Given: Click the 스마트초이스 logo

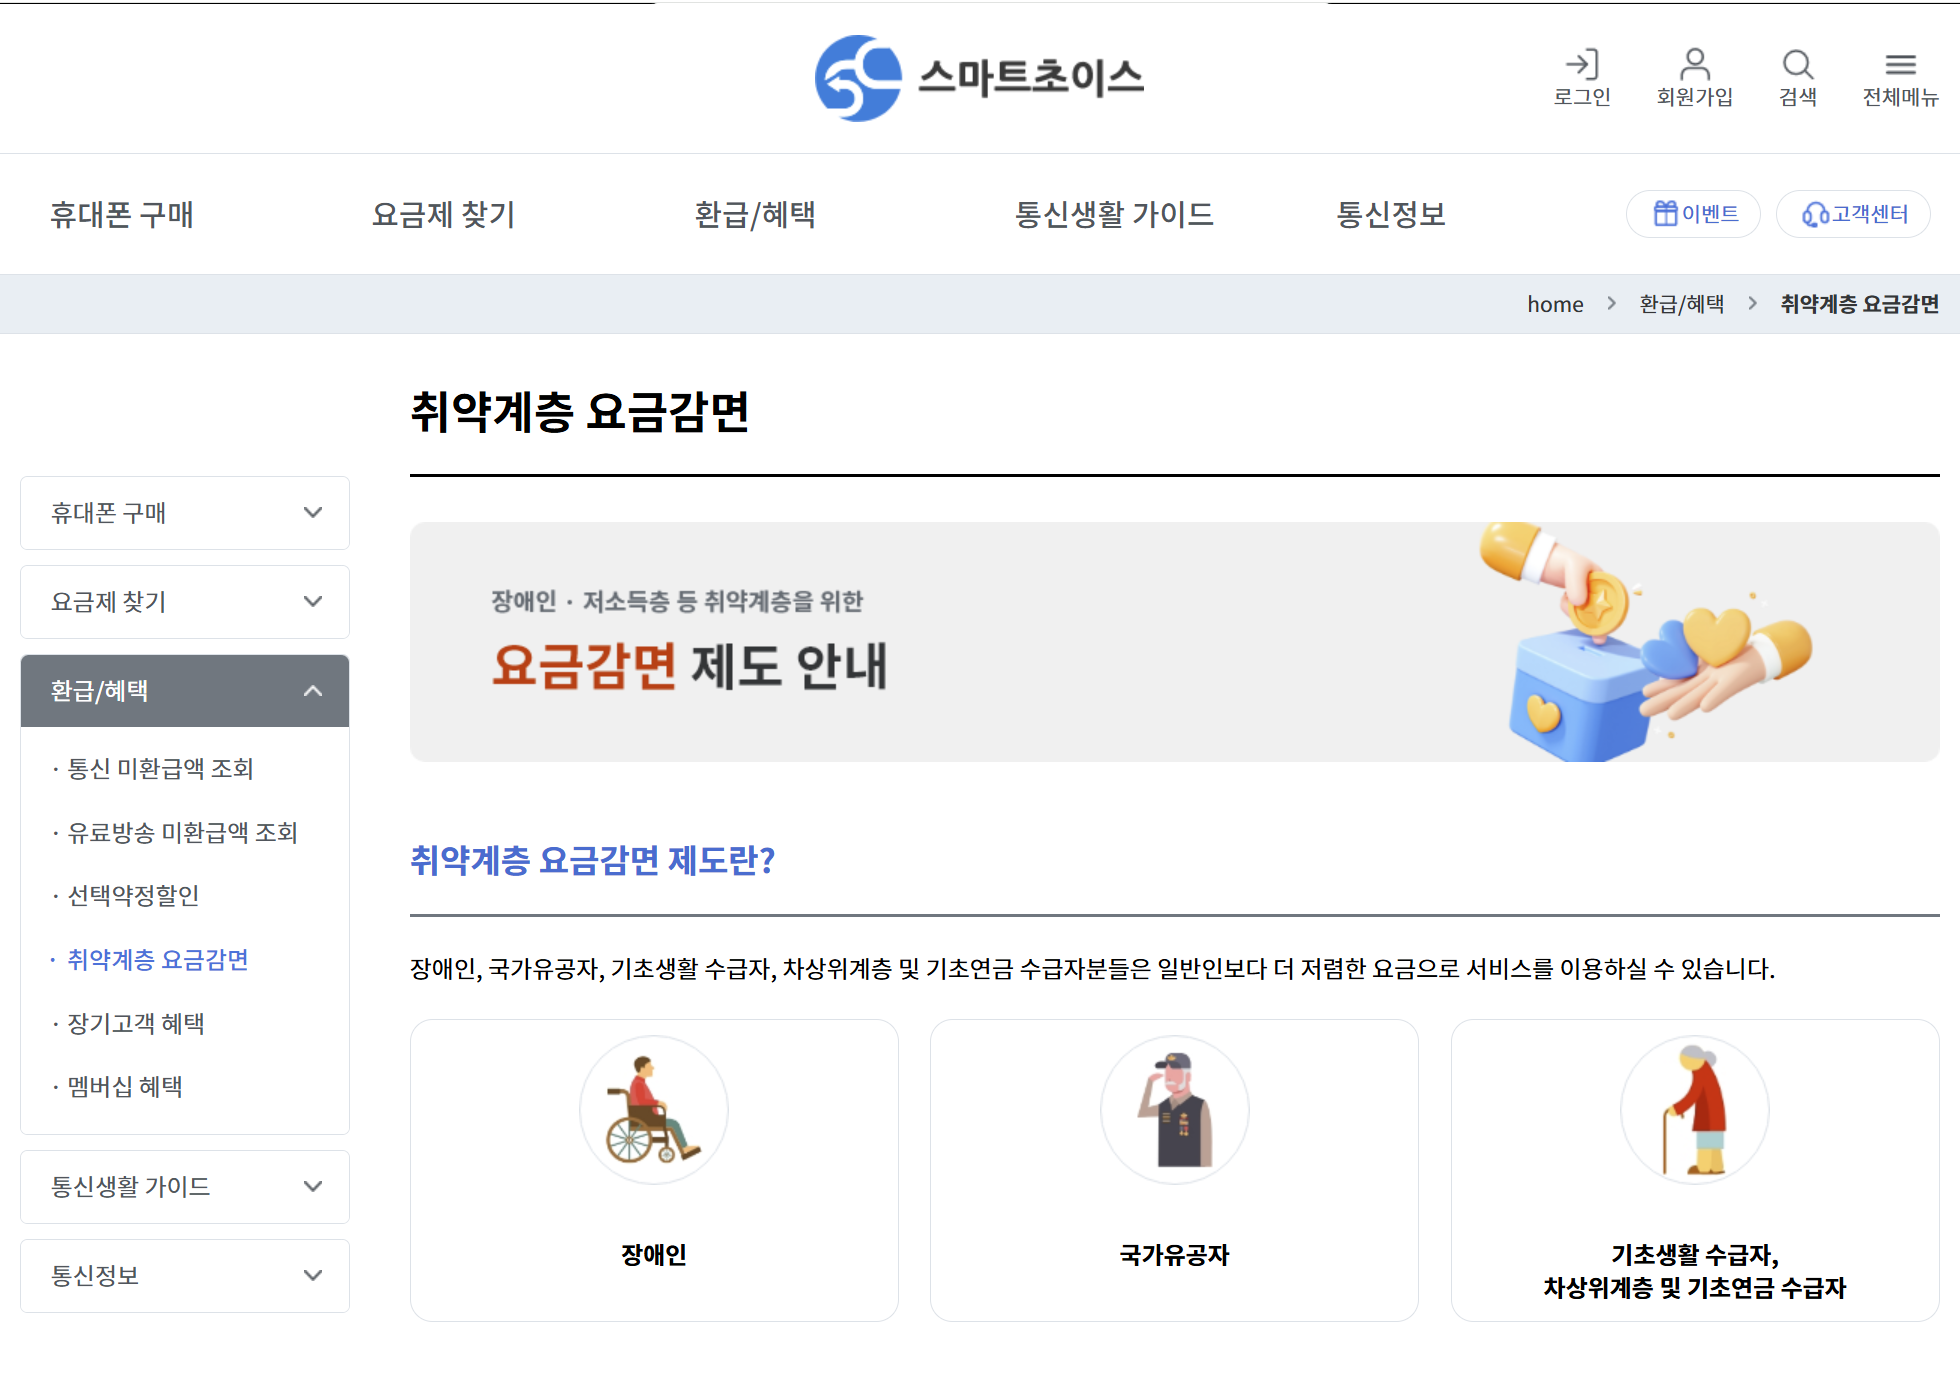Looking at the screenshot, I should point(978,78).
